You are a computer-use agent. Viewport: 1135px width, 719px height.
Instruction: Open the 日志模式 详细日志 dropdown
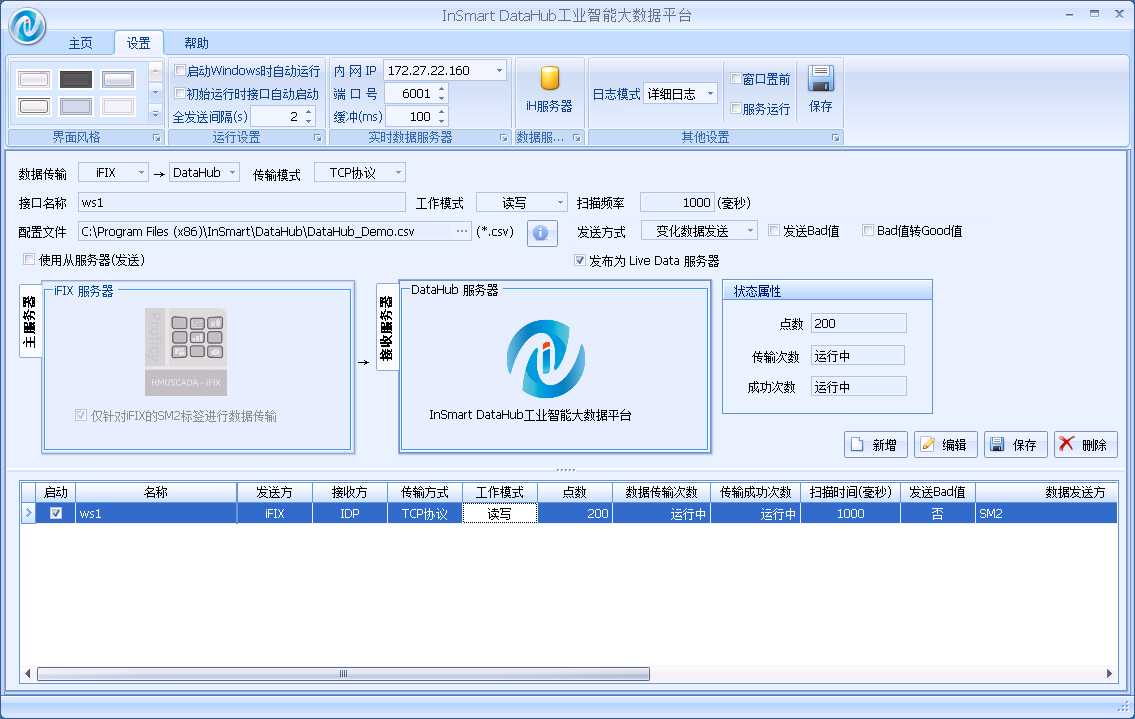711,93
